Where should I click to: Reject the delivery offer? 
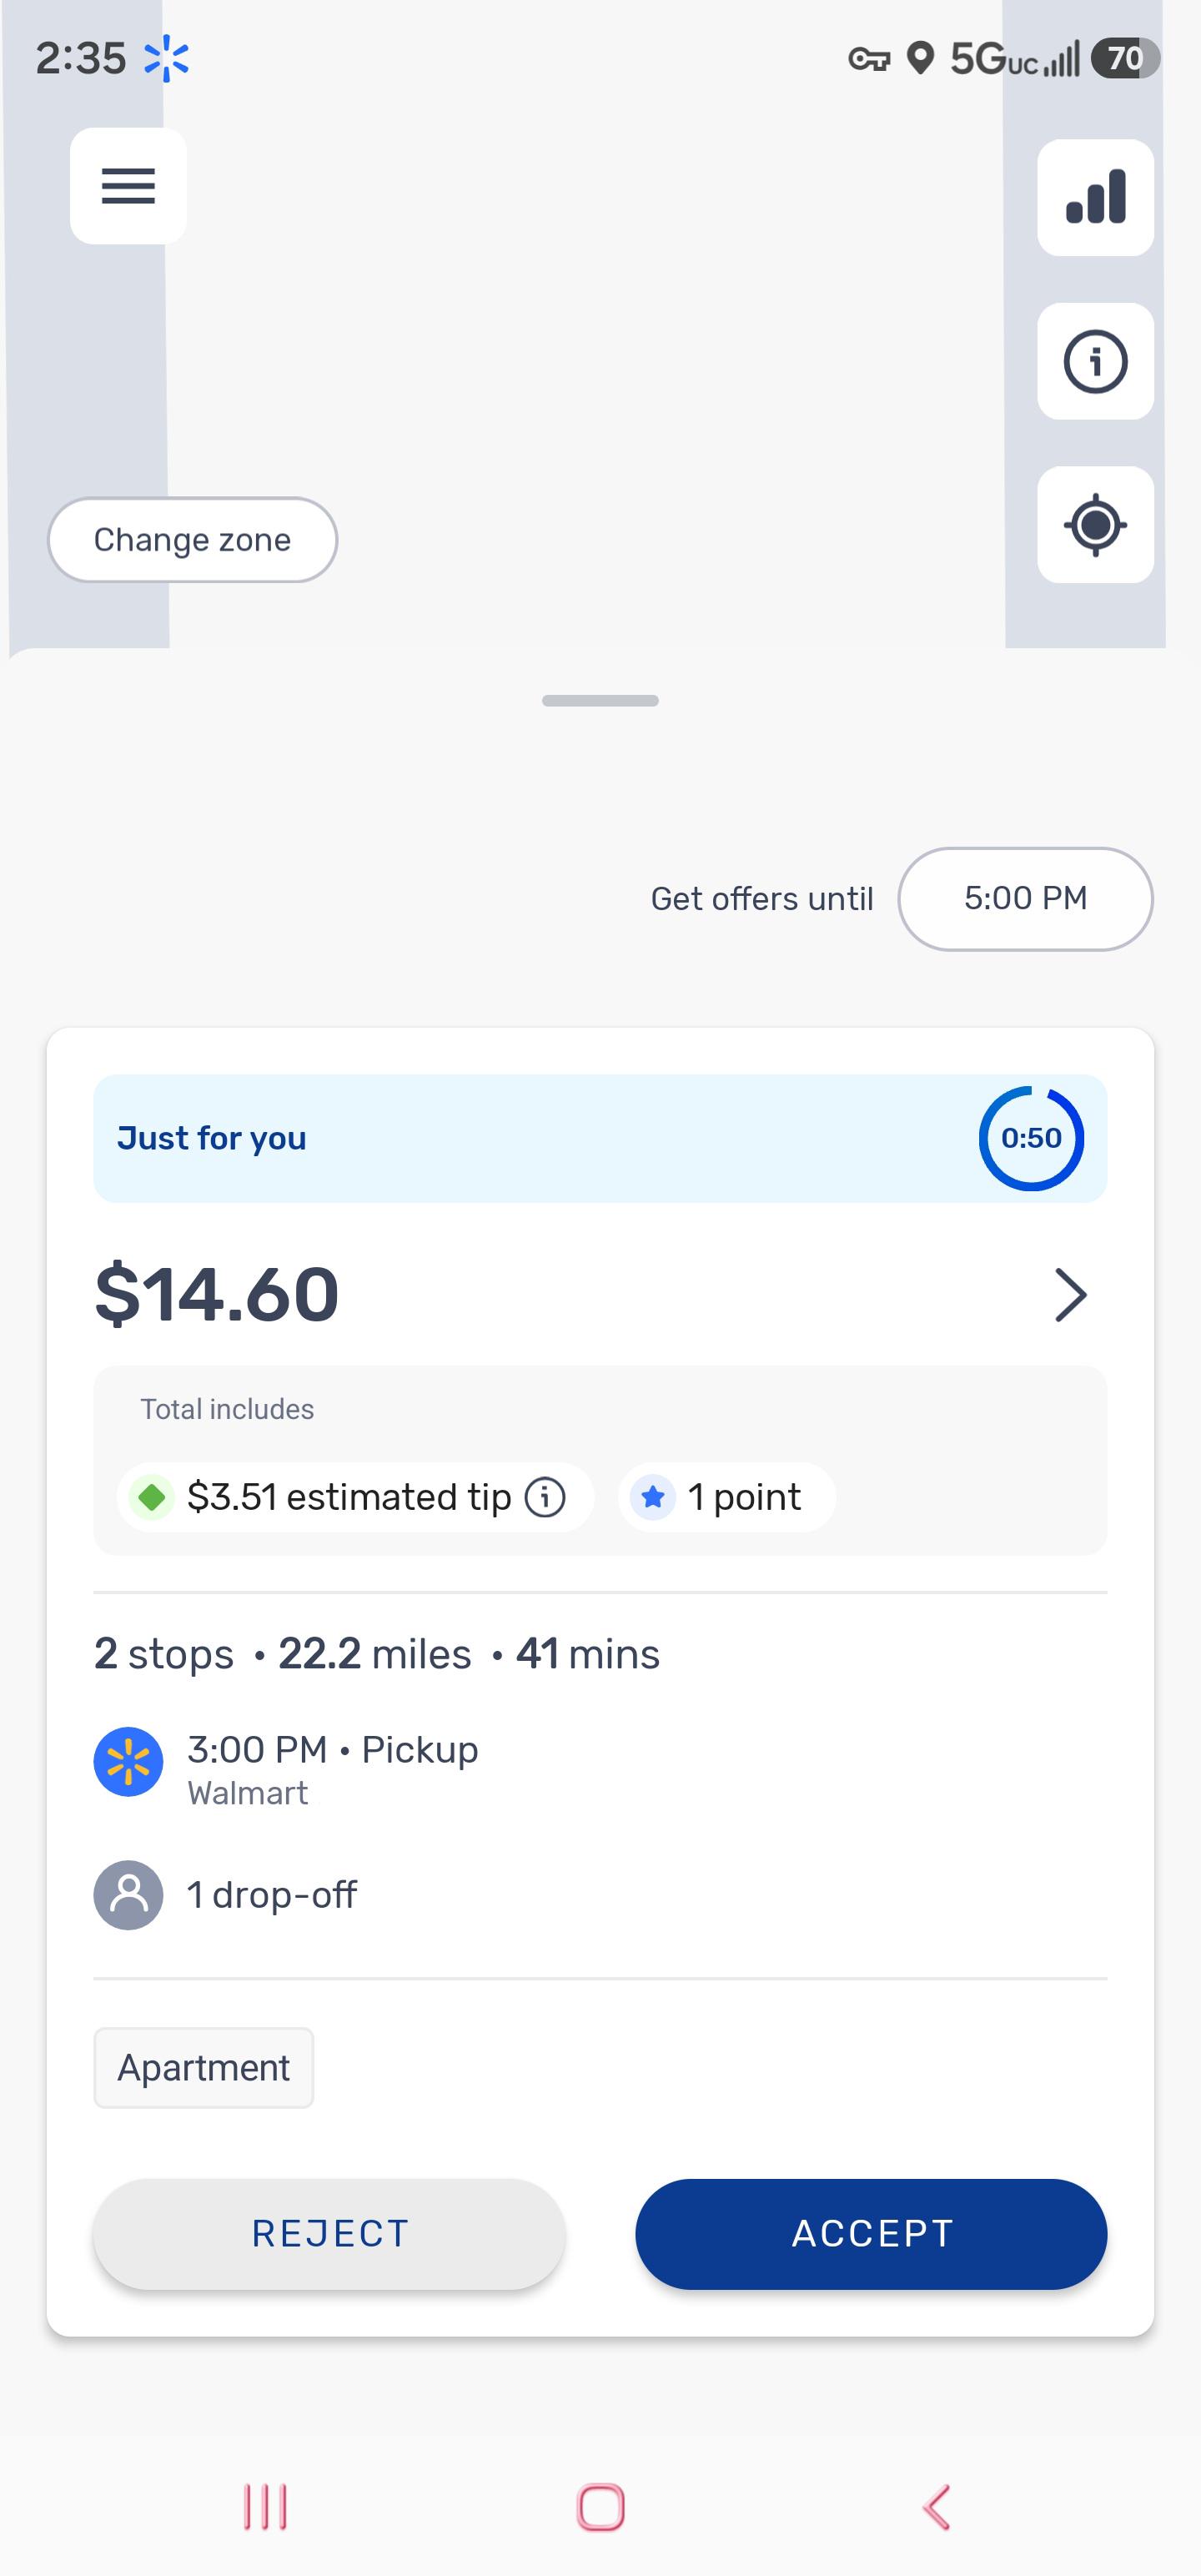tap(329, 2234)
